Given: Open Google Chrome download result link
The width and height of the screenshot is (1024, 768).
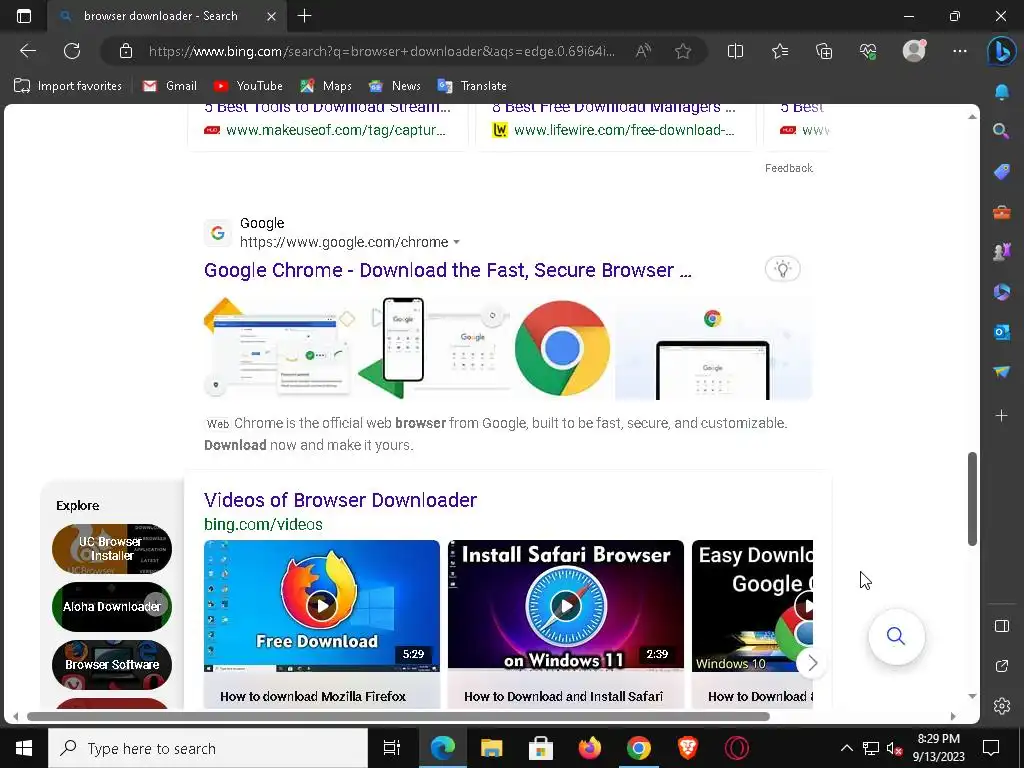Looking at the screenshot, I should 447,270.
